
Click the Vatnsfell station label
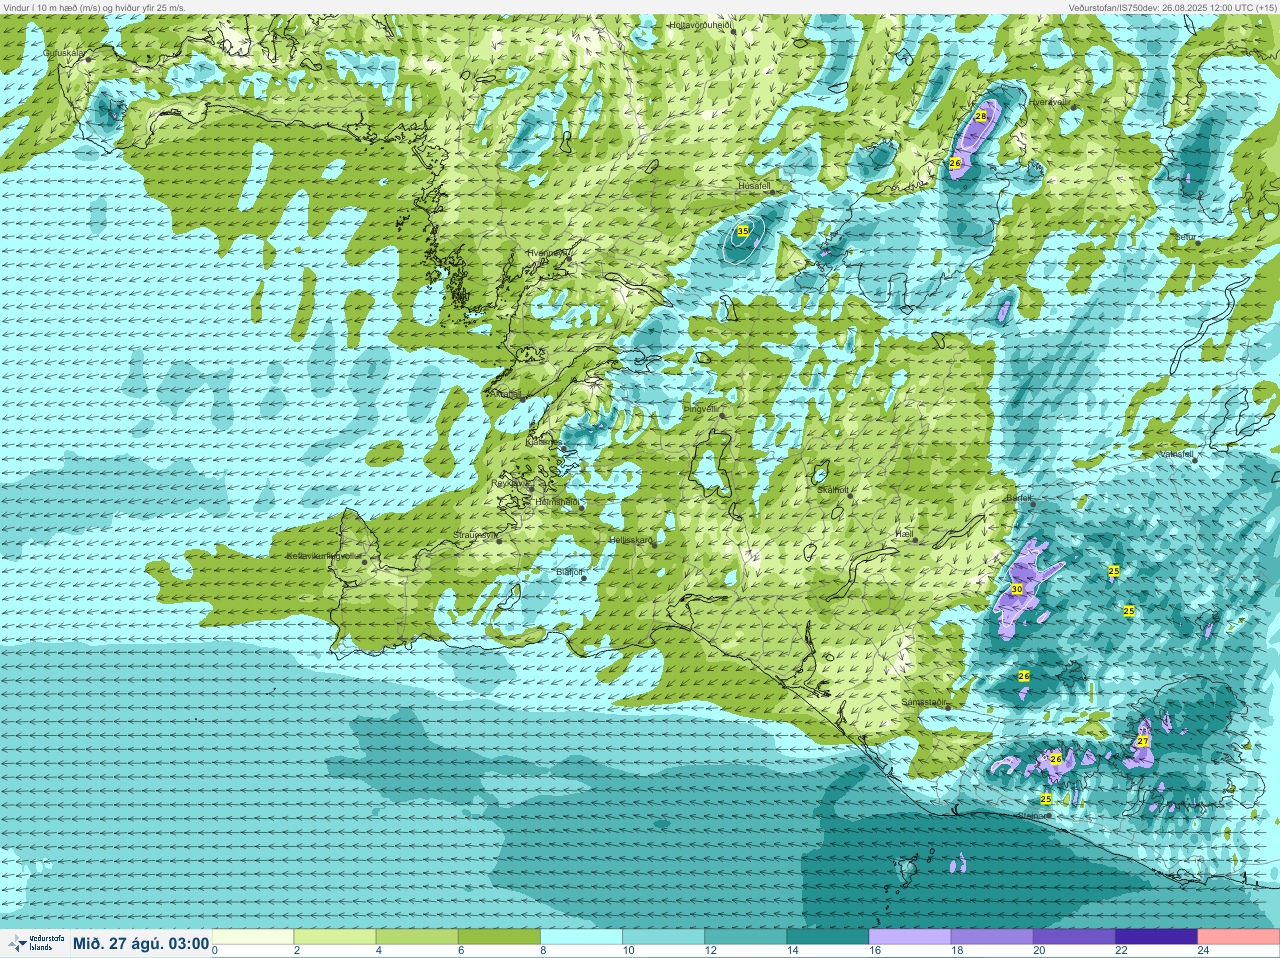1176,453
